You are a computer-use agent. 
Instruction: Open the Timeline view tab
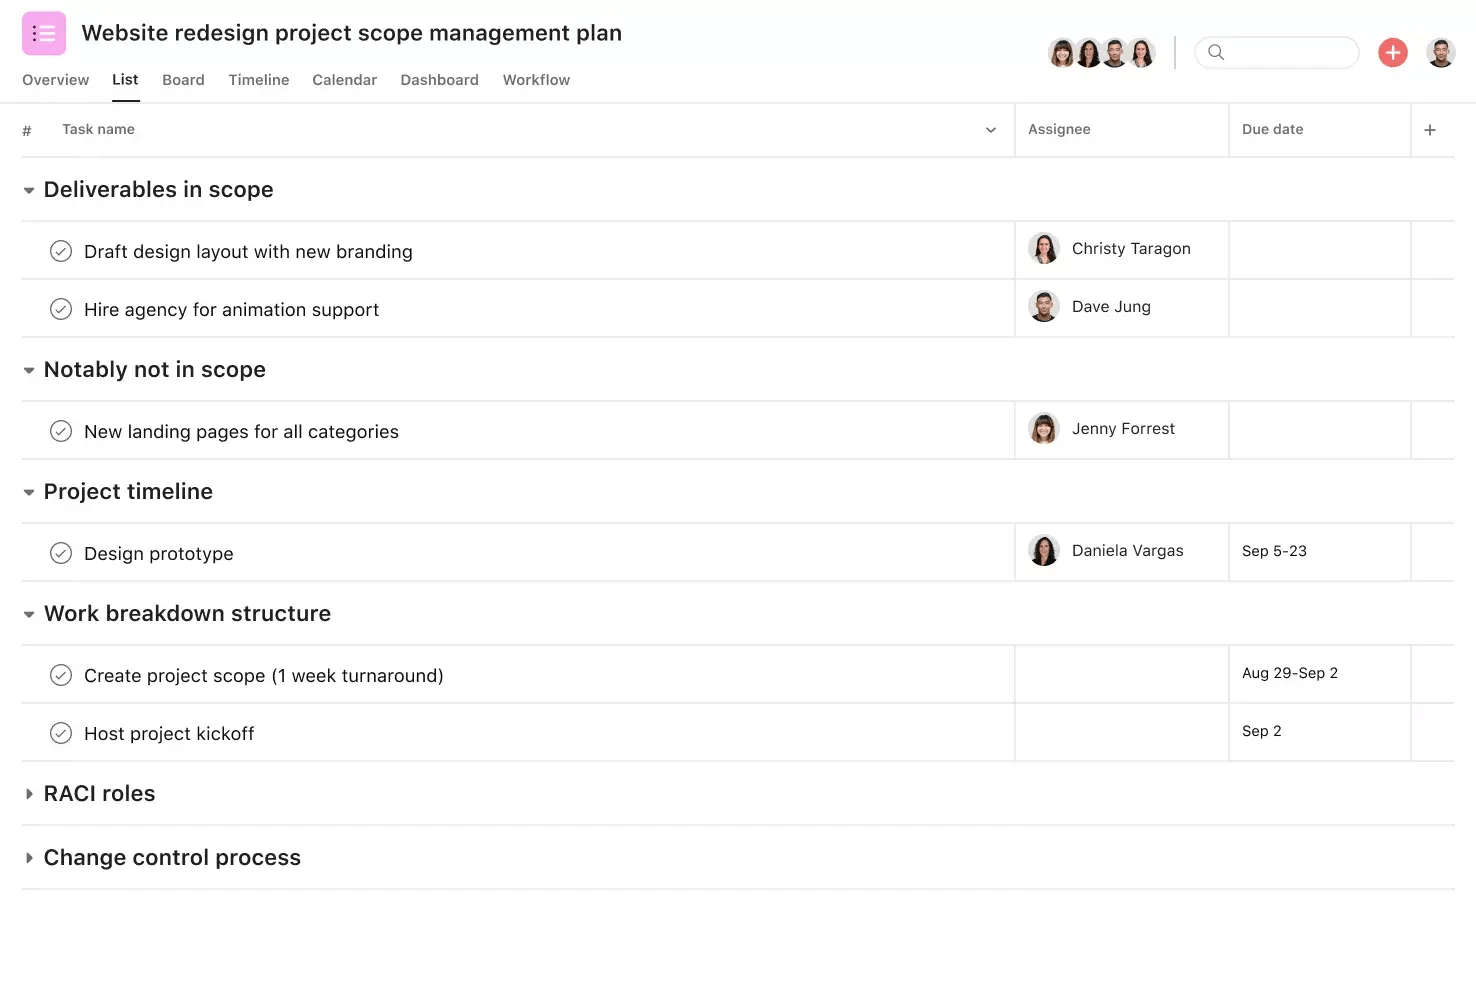pos(258,80)
